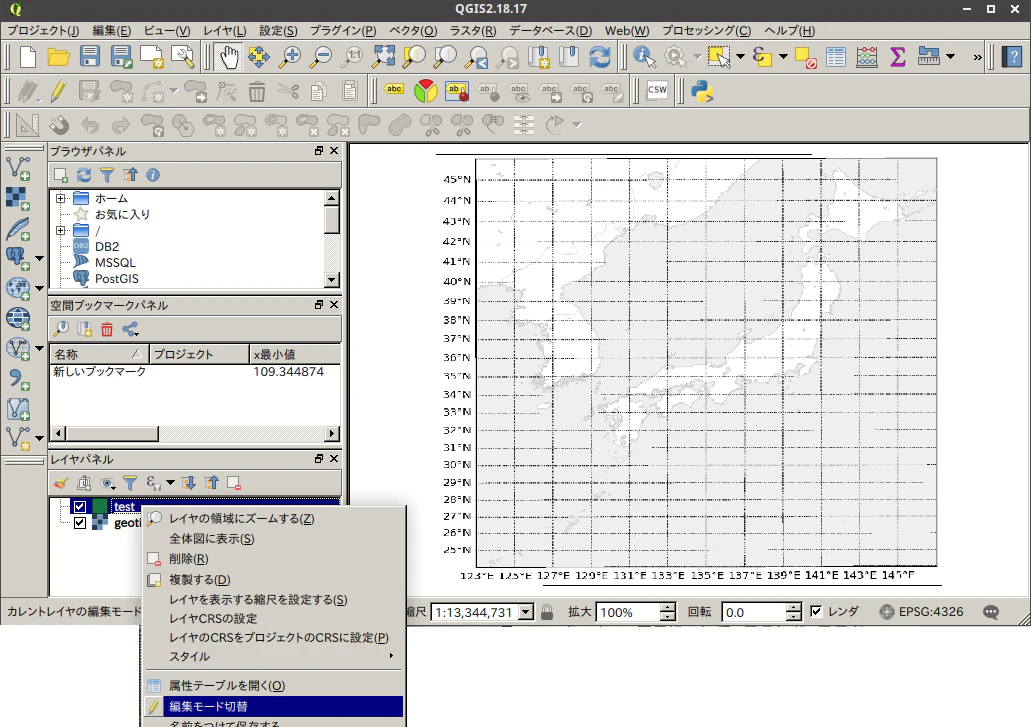Click the rotation value input field
The image size is (1031, 727).
click(x=754, y=613)
